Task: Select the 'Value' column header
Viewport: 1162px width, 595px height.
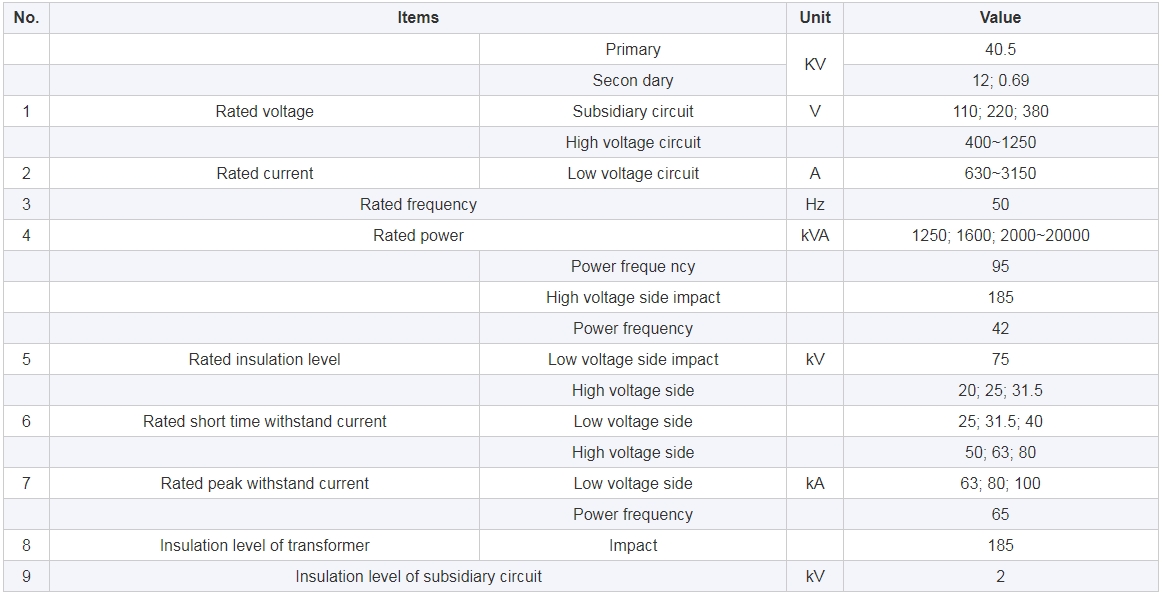Action: (1000, 18)
